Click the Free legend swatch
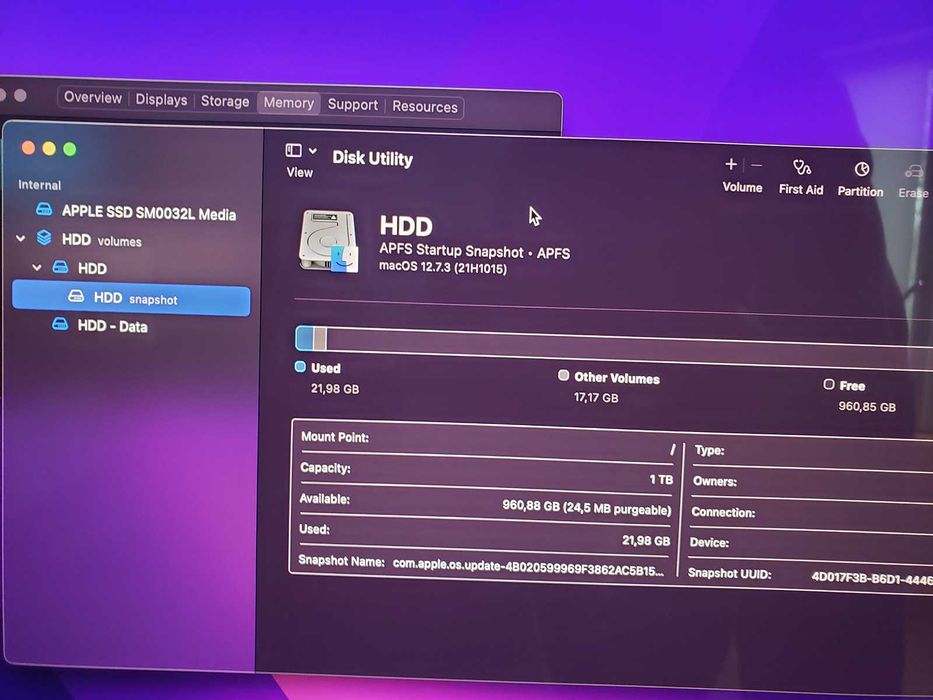 click(829, 384)
